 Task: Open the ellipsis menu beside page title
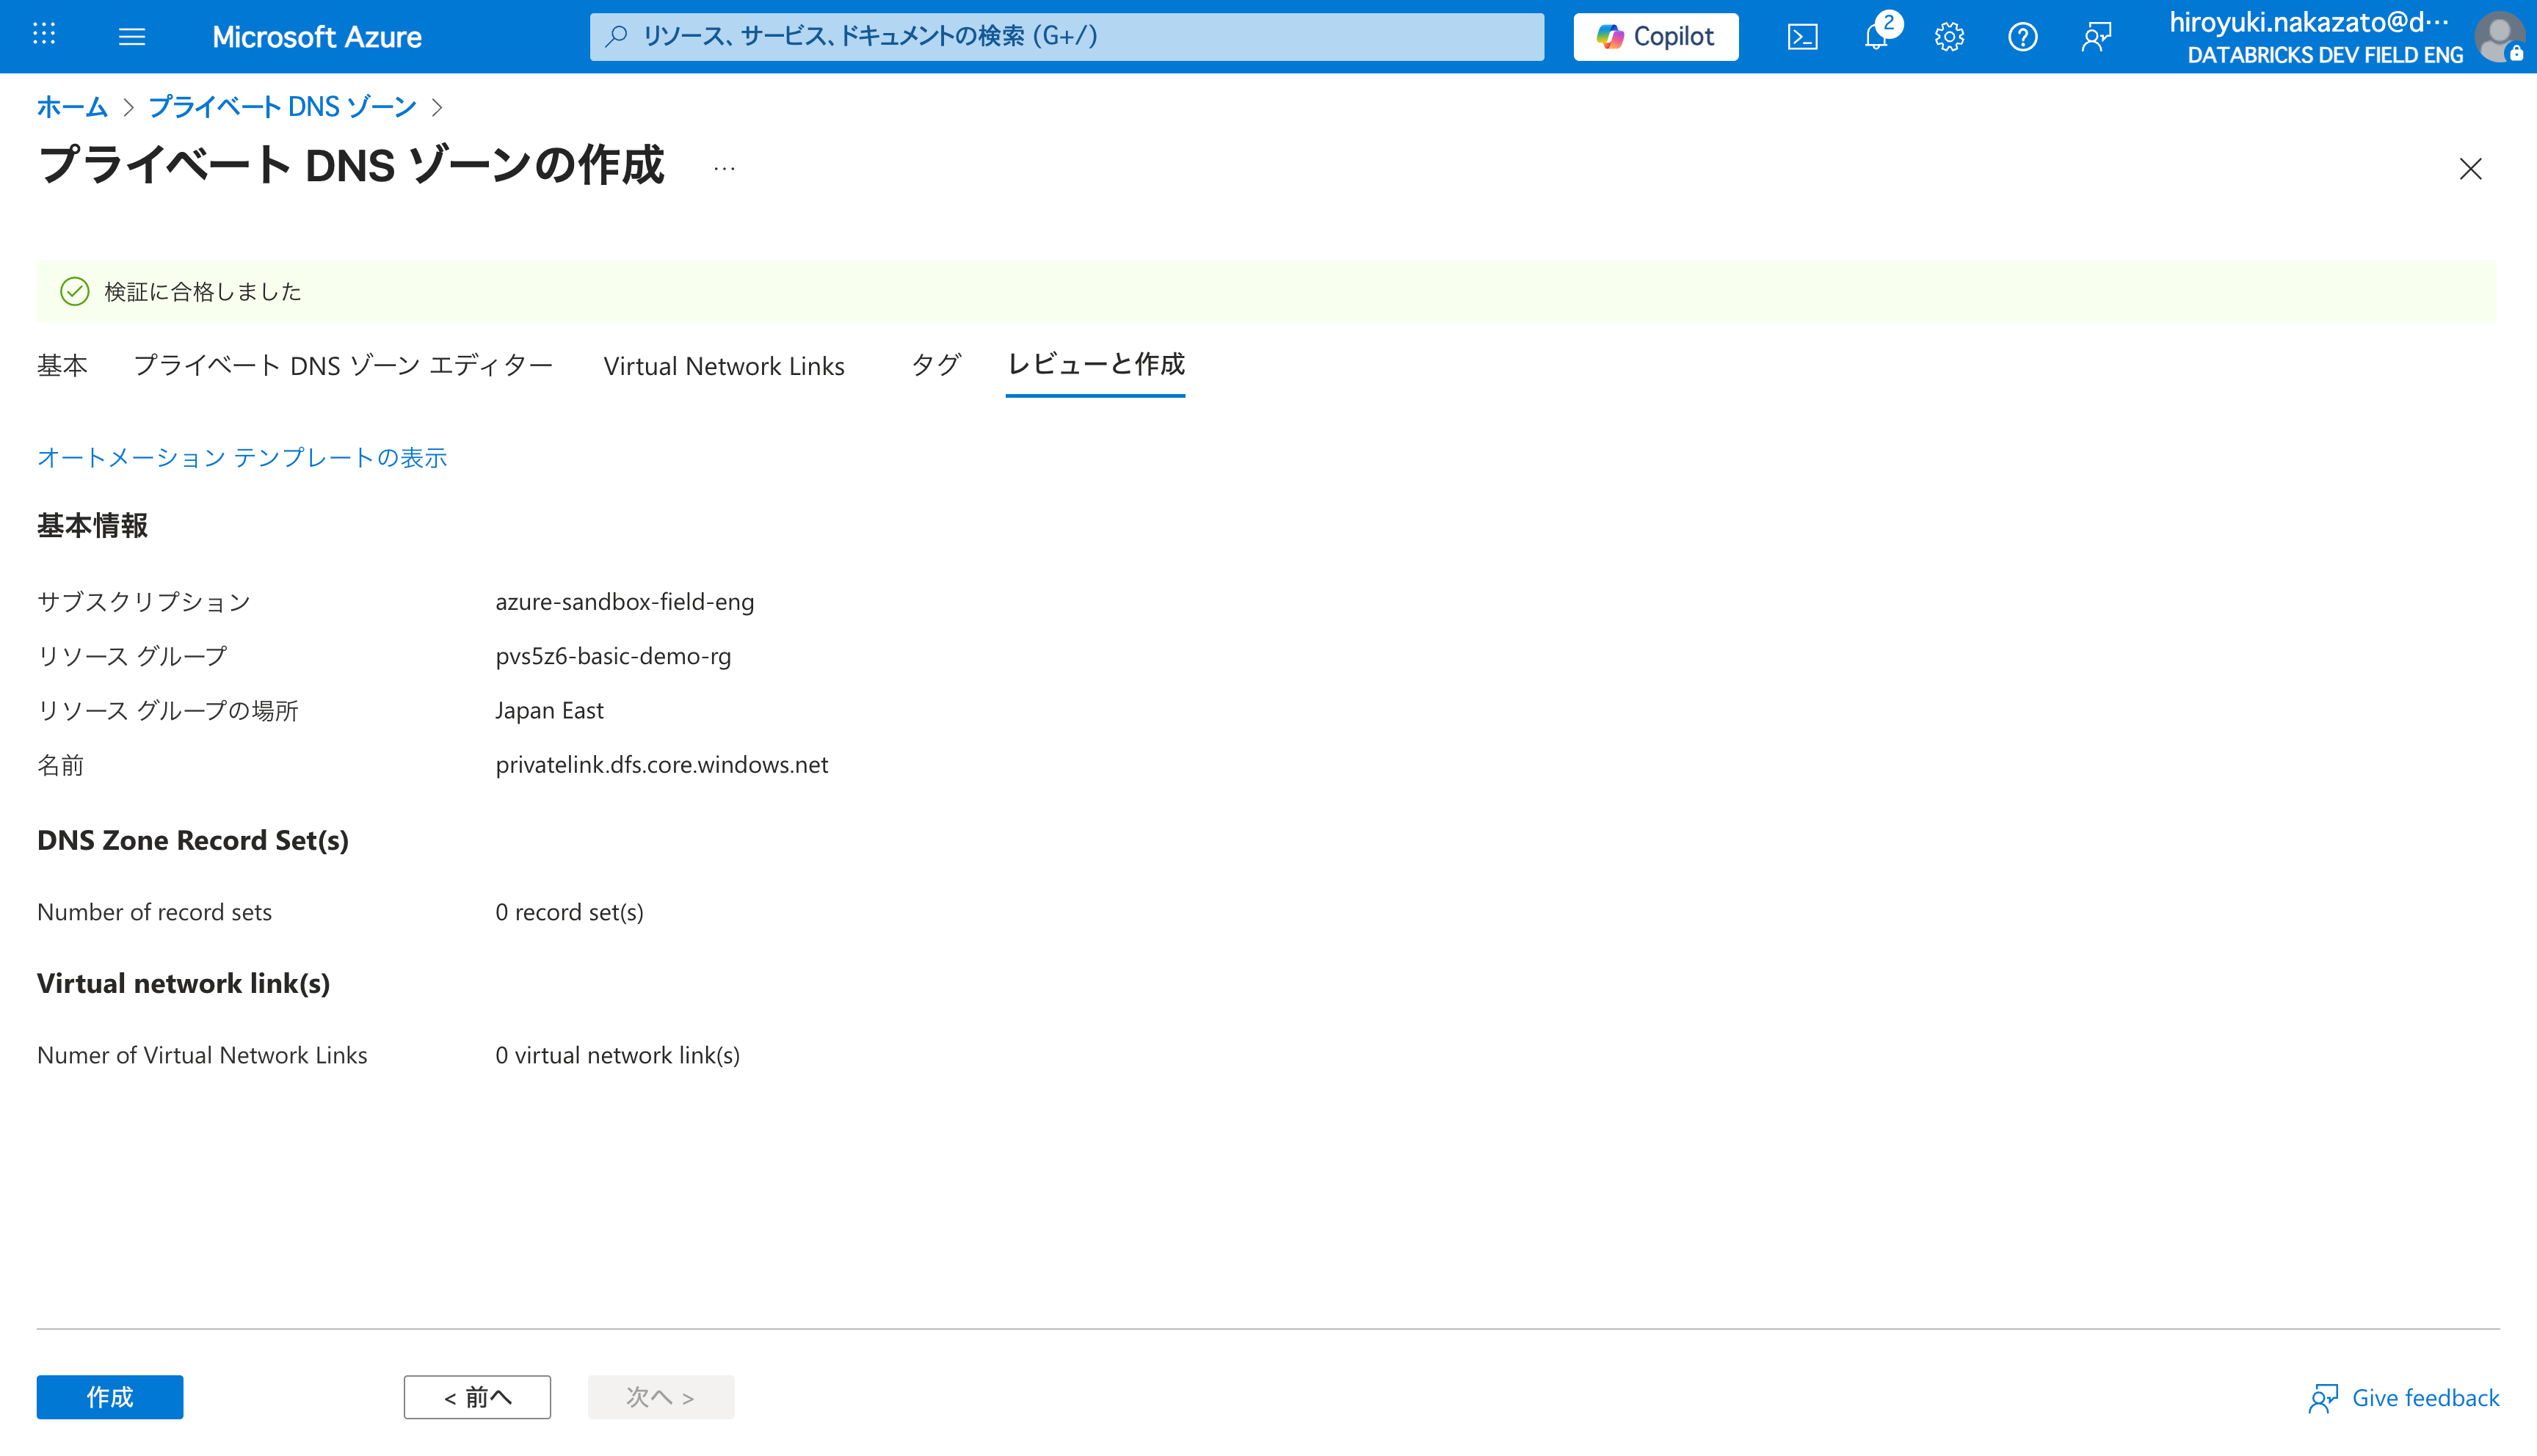coord(725,168)
